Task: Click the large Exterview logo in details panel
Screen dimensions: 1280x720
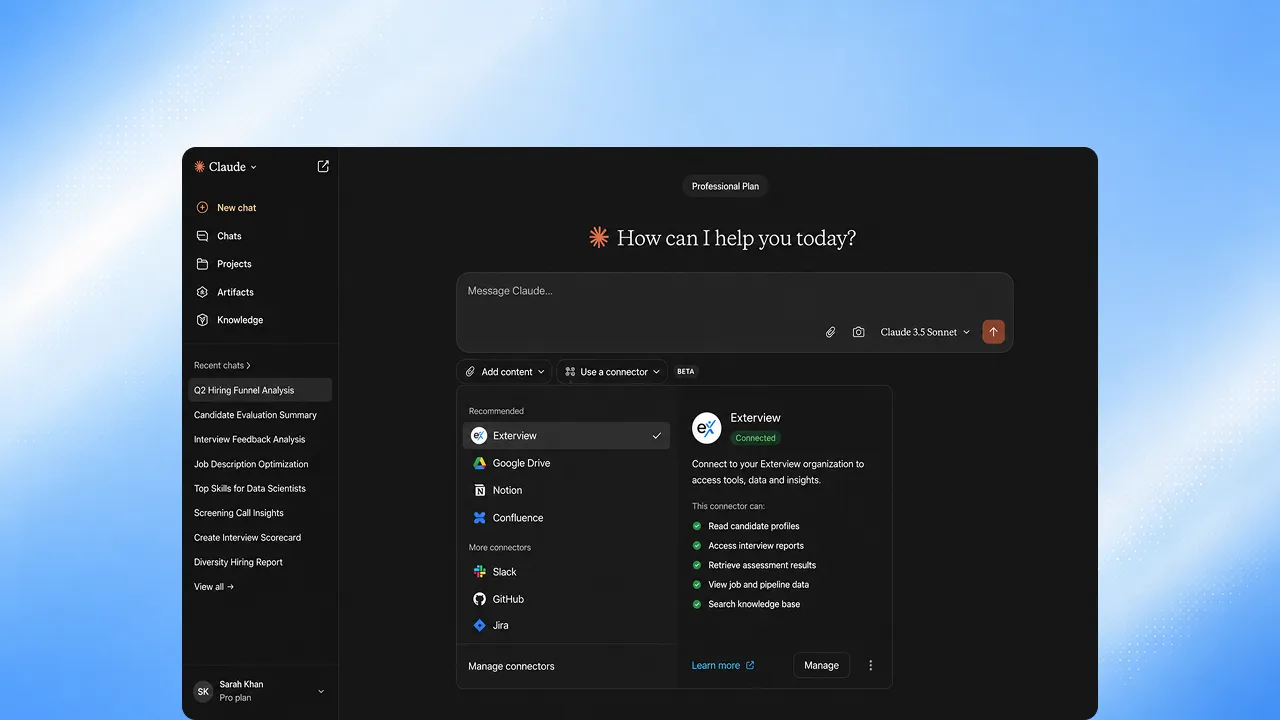Action: (x=707, y=428)
